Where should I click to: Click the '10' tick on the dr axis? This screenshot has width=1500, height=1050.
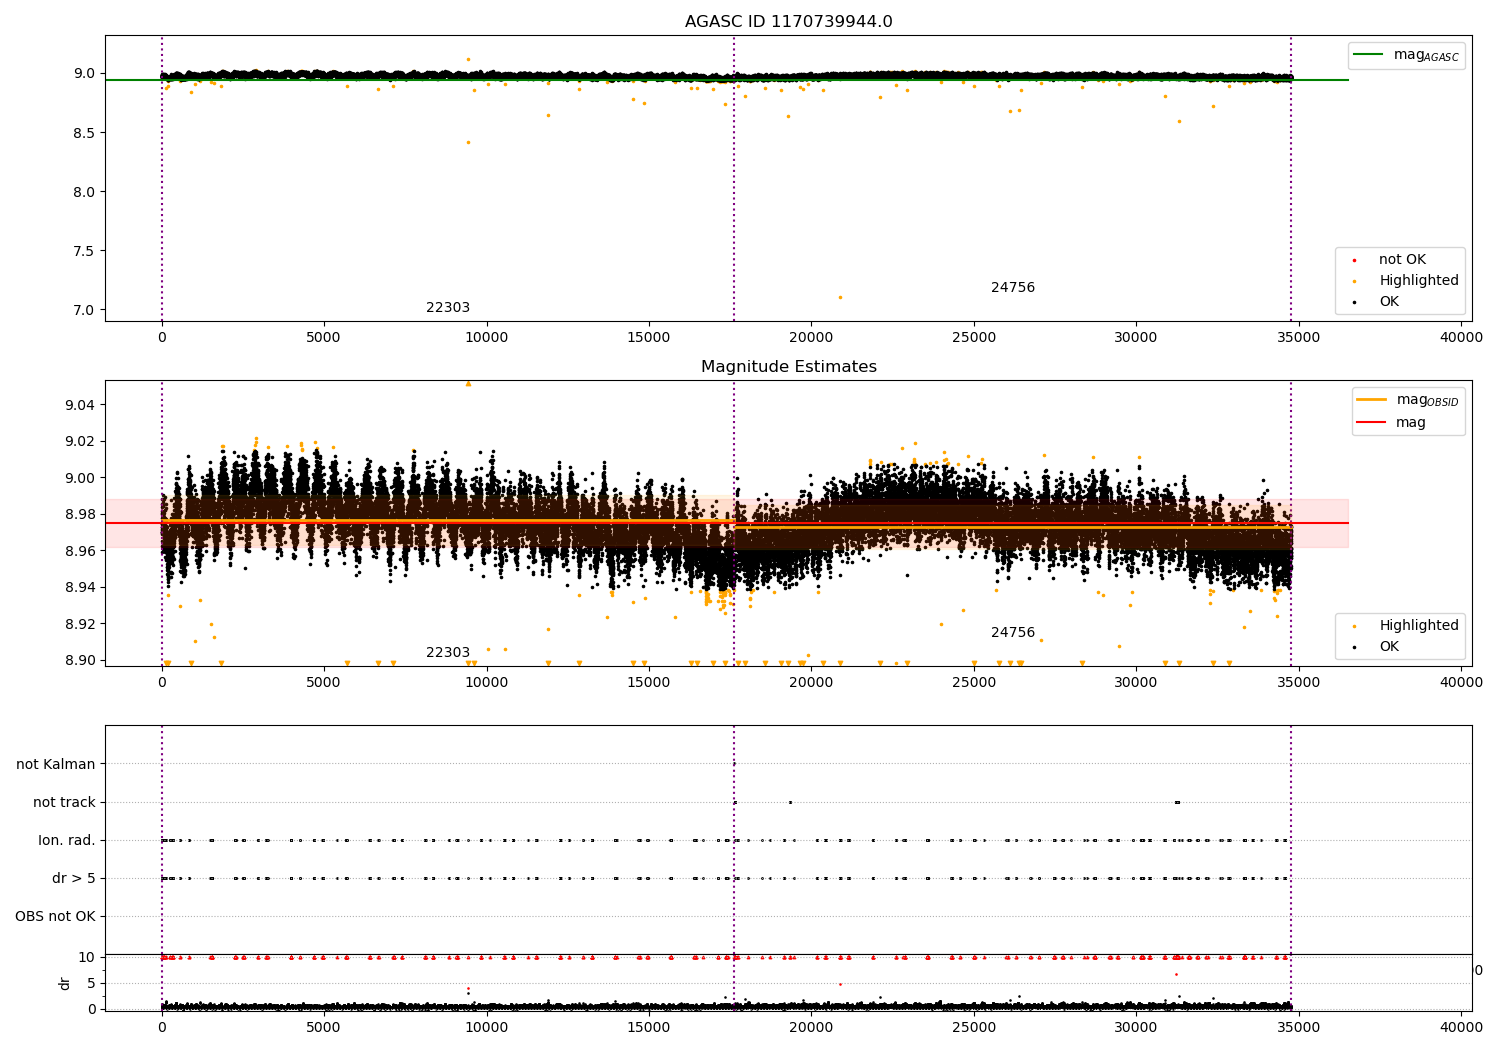click(x=87, y=957)
